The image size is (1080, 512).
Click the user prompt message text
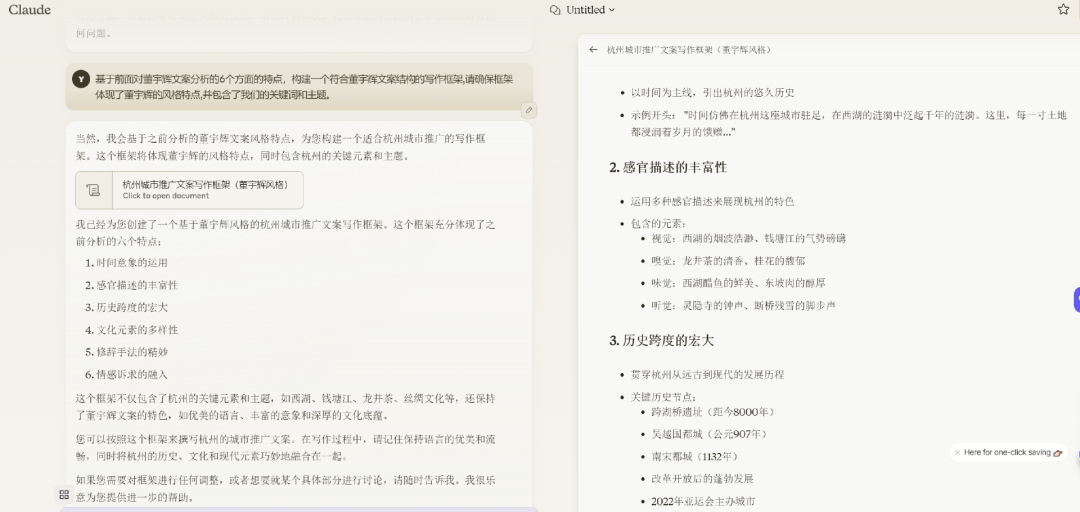304,87
